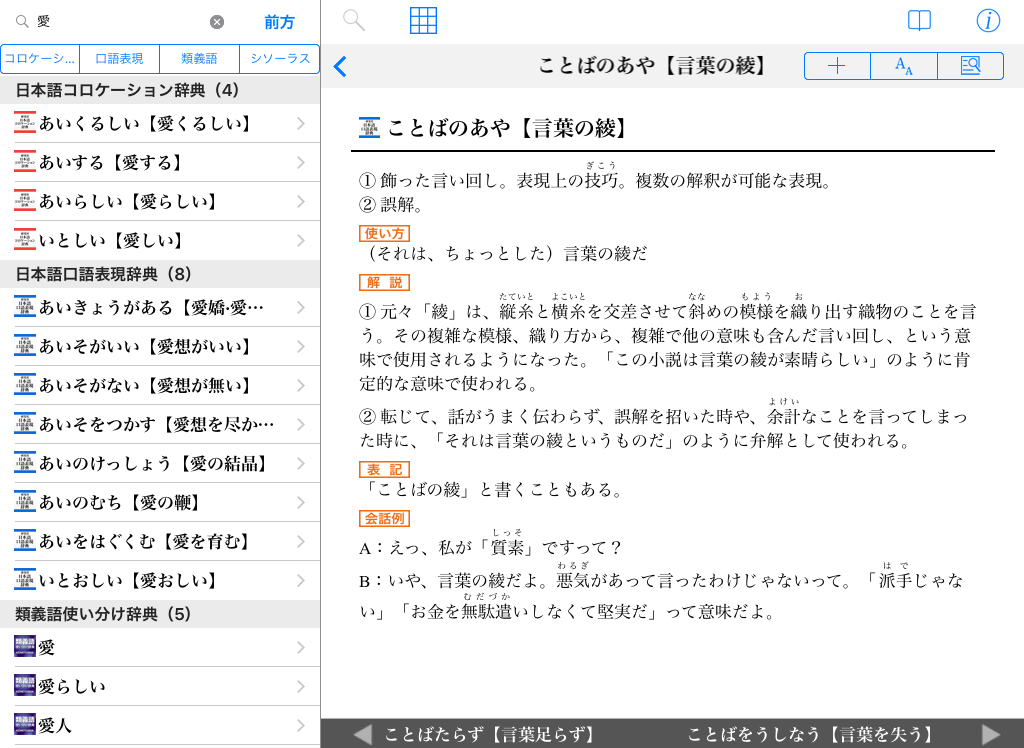Switch to the 類義語 tab
This screenshot has width=1024, height=748.
[200, 59]
